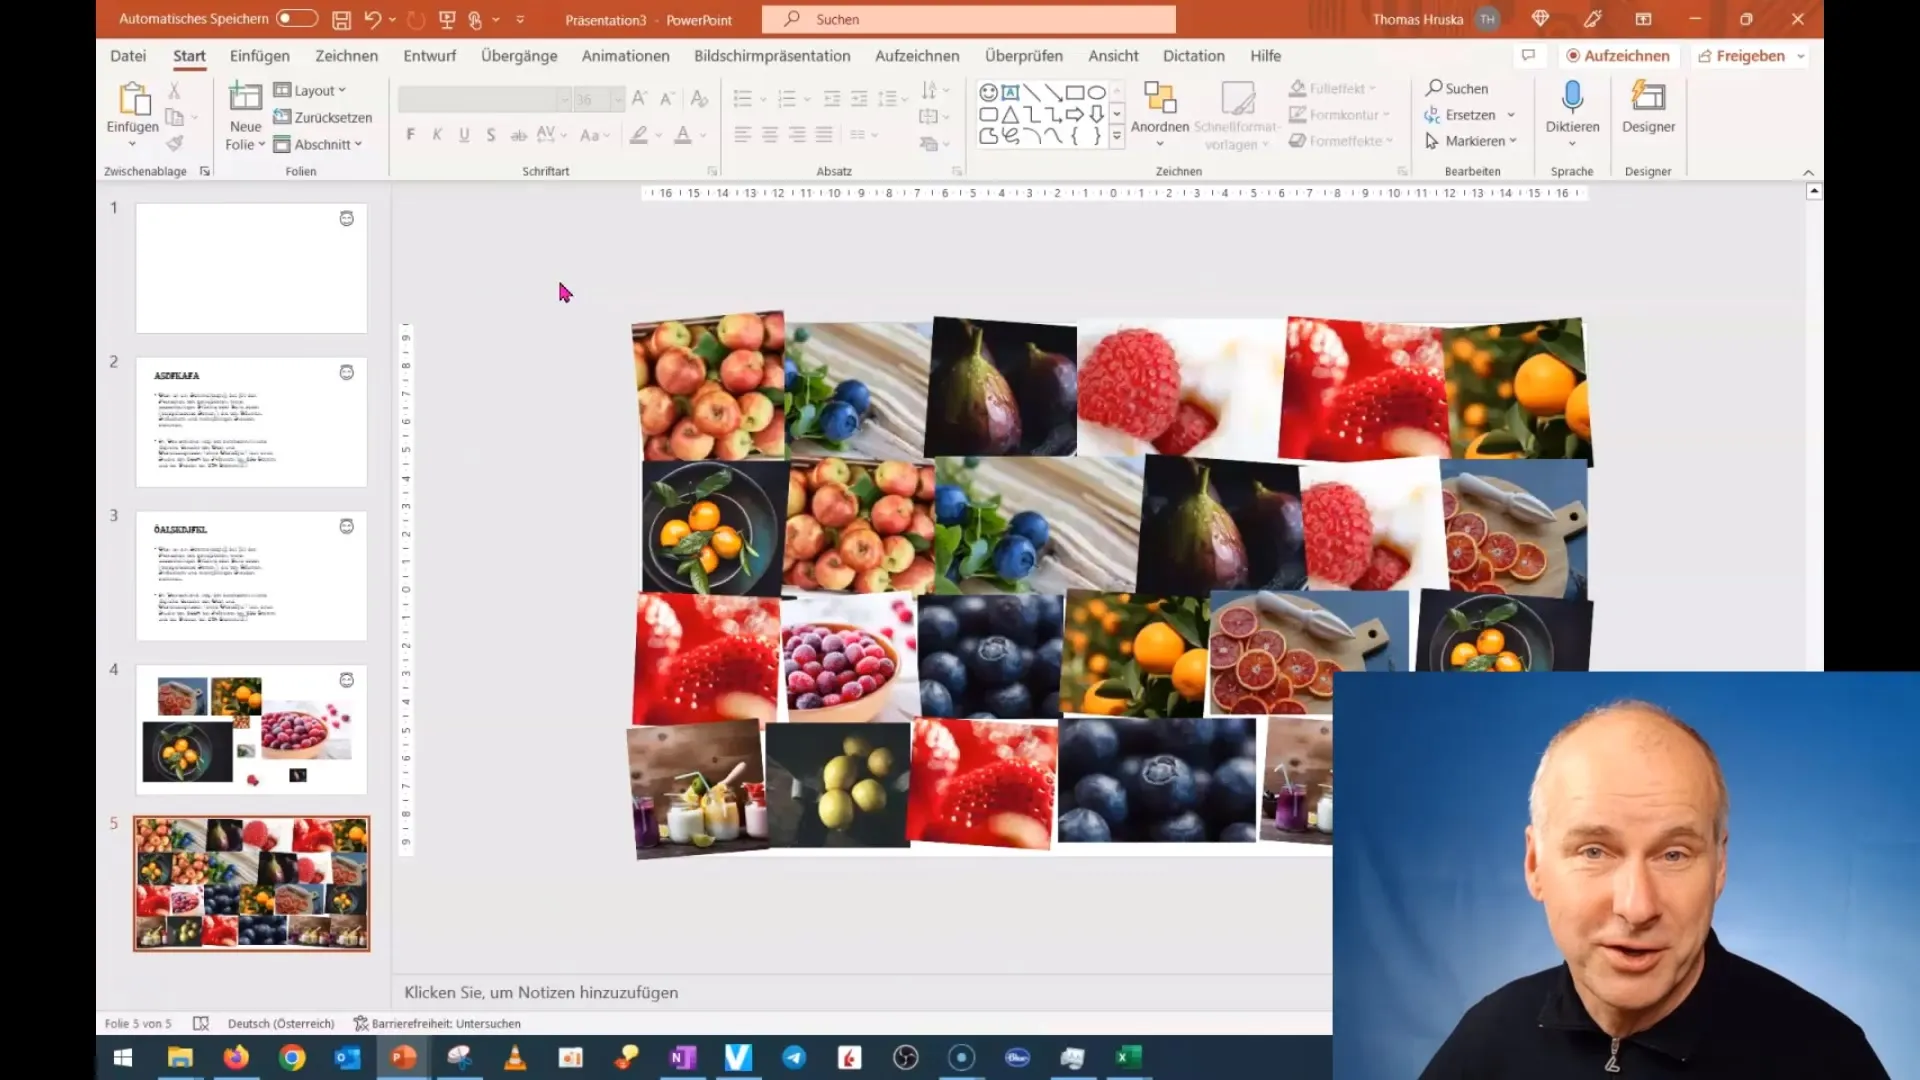The height and width of the screenshot is (1080, 1920).
Task: Apply italic K formatting
Action: (437, 135)
